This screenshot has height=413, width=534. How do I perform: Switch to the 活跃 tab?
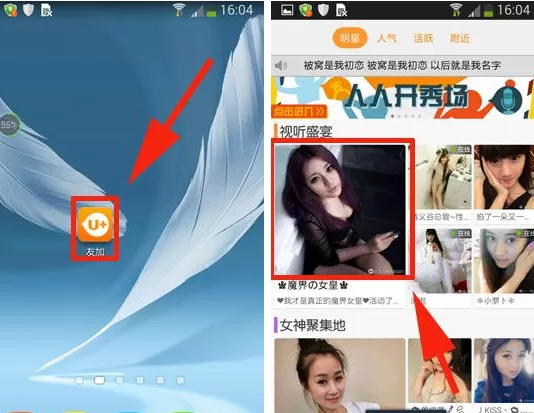pyautogui.click(x=423, y=38)
